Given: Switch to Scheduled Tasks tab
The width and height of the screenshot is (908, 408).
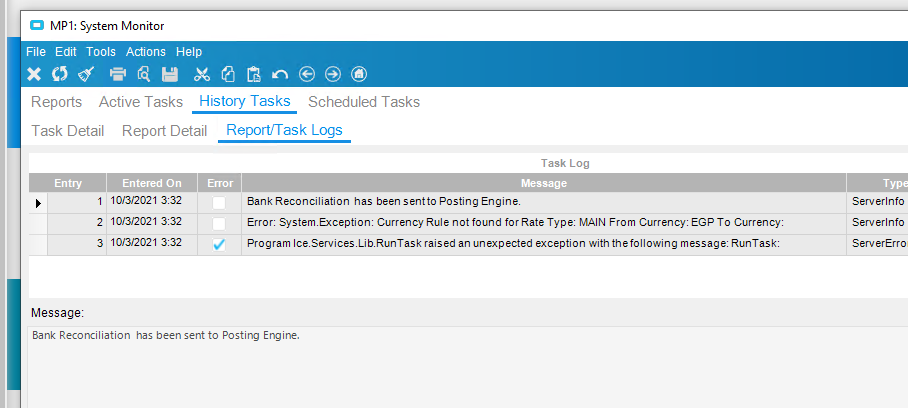Looking at the screenshot, I should 364,102.
